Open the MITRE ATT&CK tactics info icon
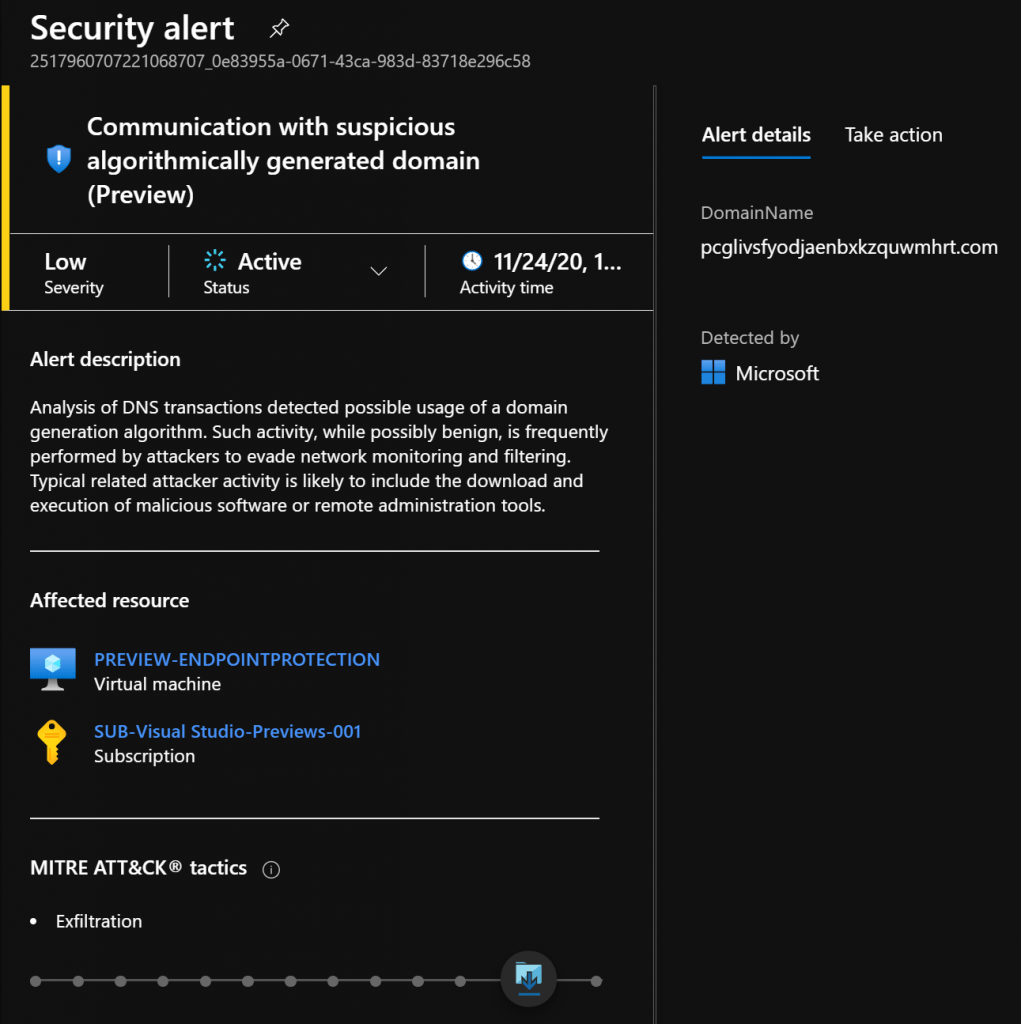Screen dimensions: 1021x1024 271,870
